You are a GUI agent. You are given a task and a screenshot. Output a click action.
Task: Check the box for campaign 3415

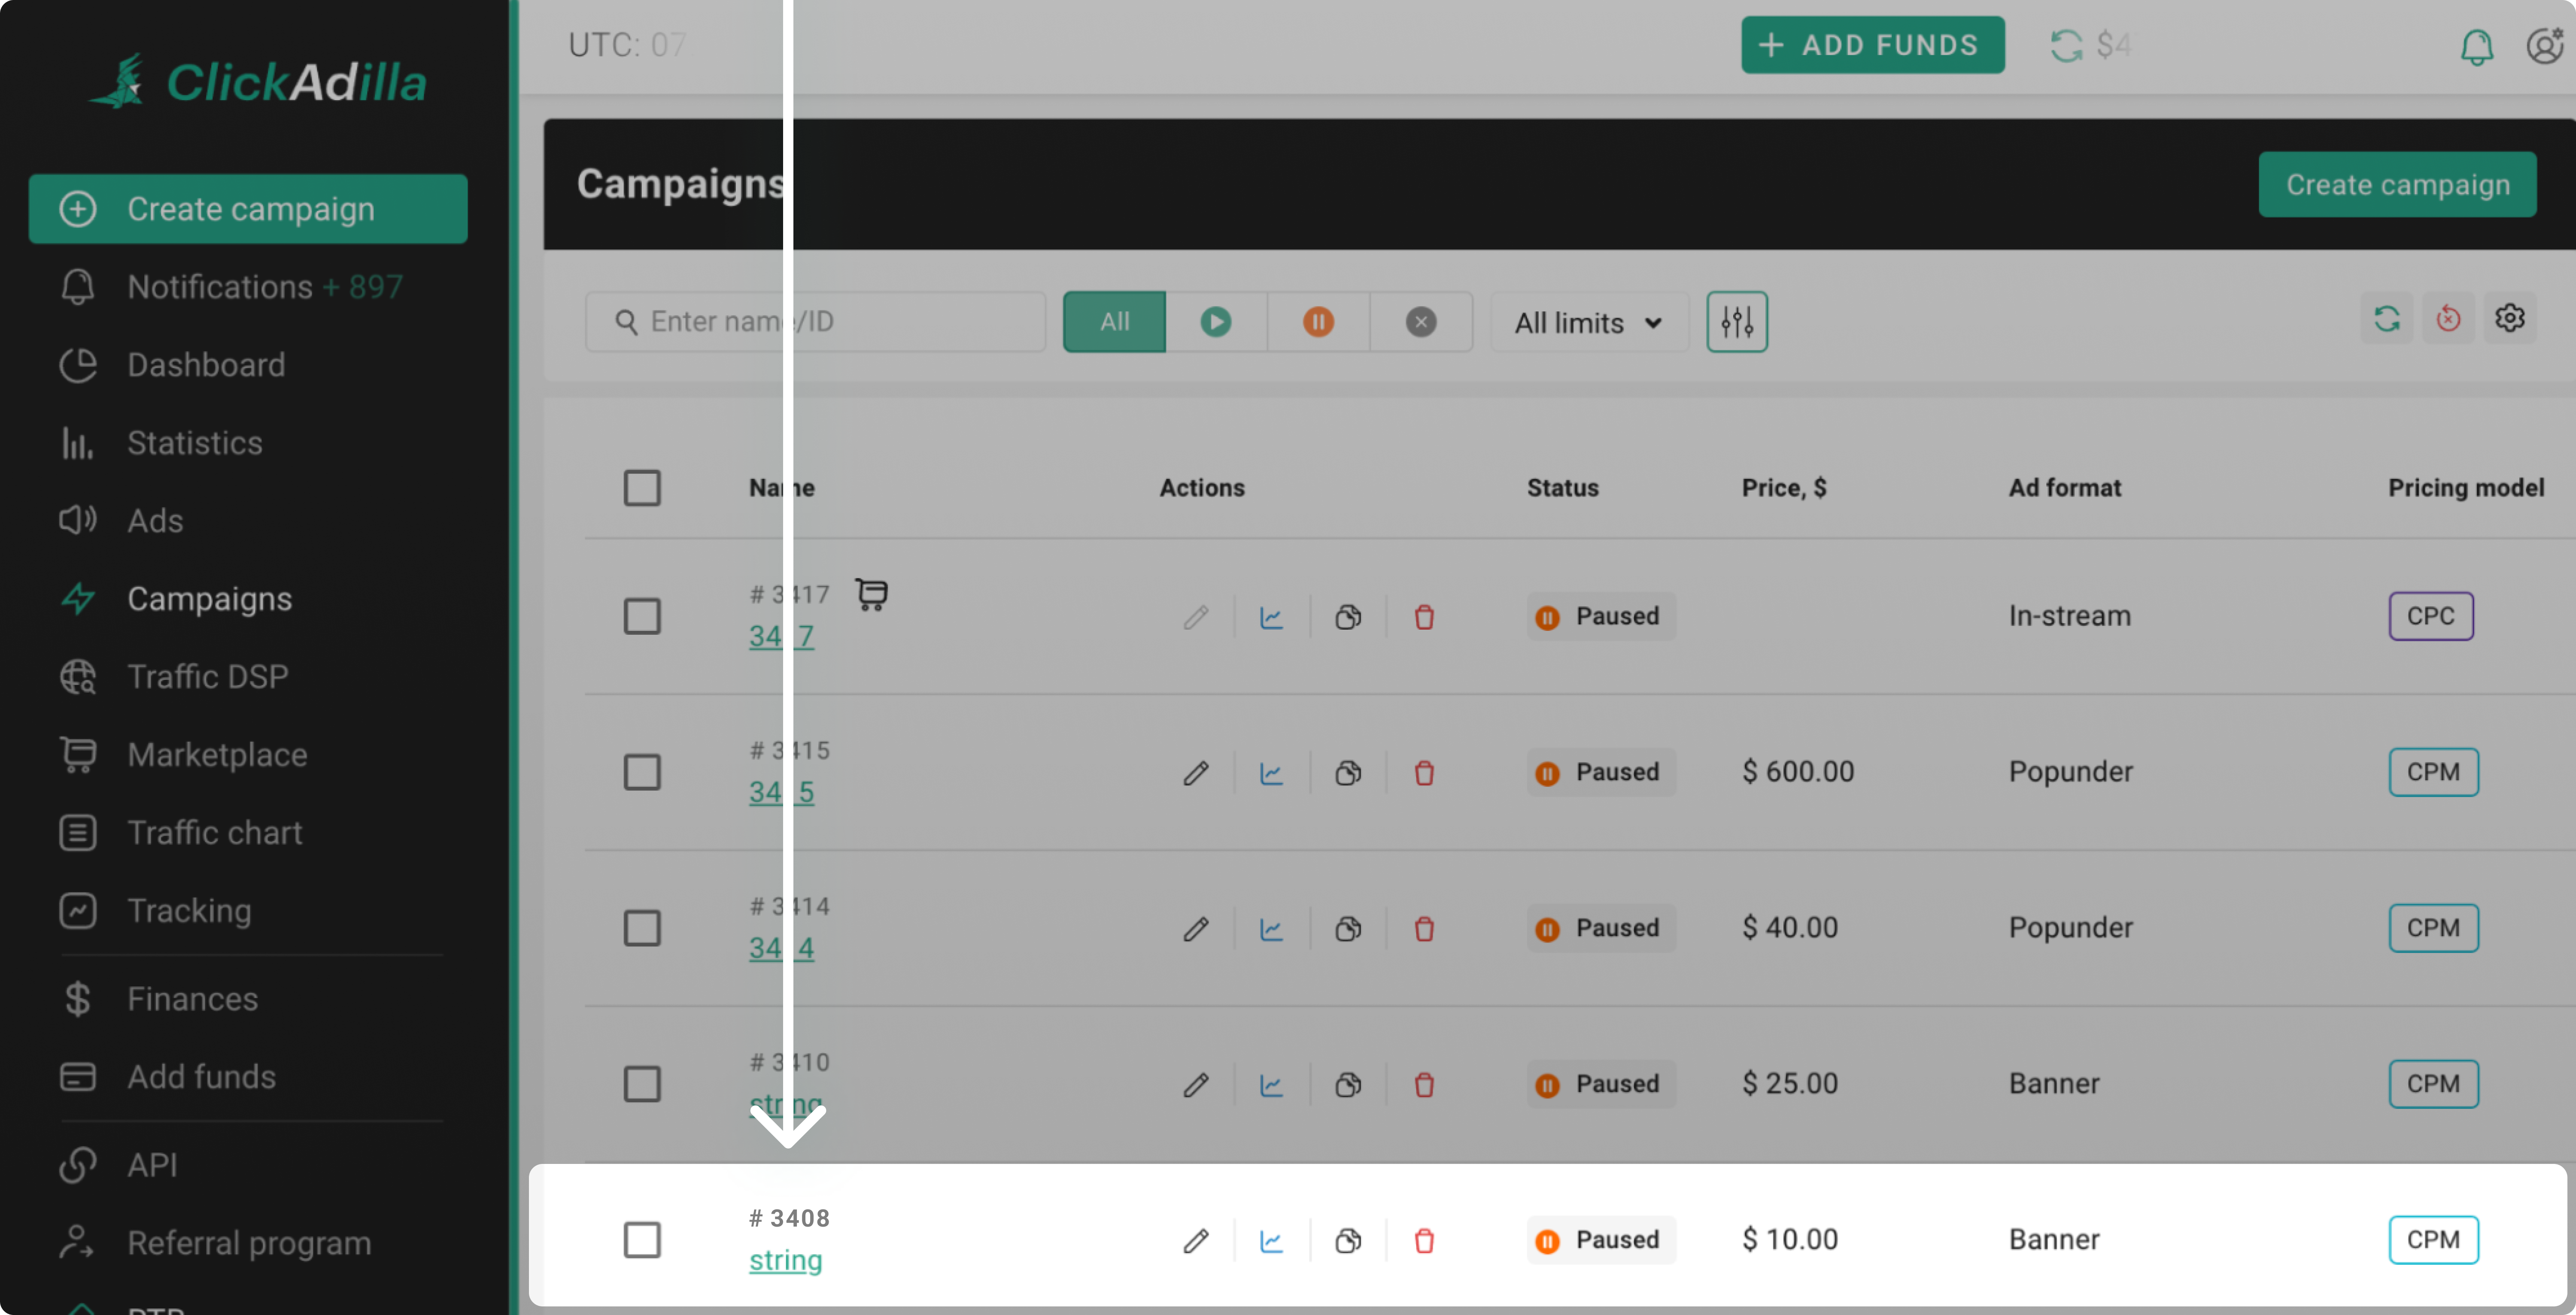(x=642, y=772)
